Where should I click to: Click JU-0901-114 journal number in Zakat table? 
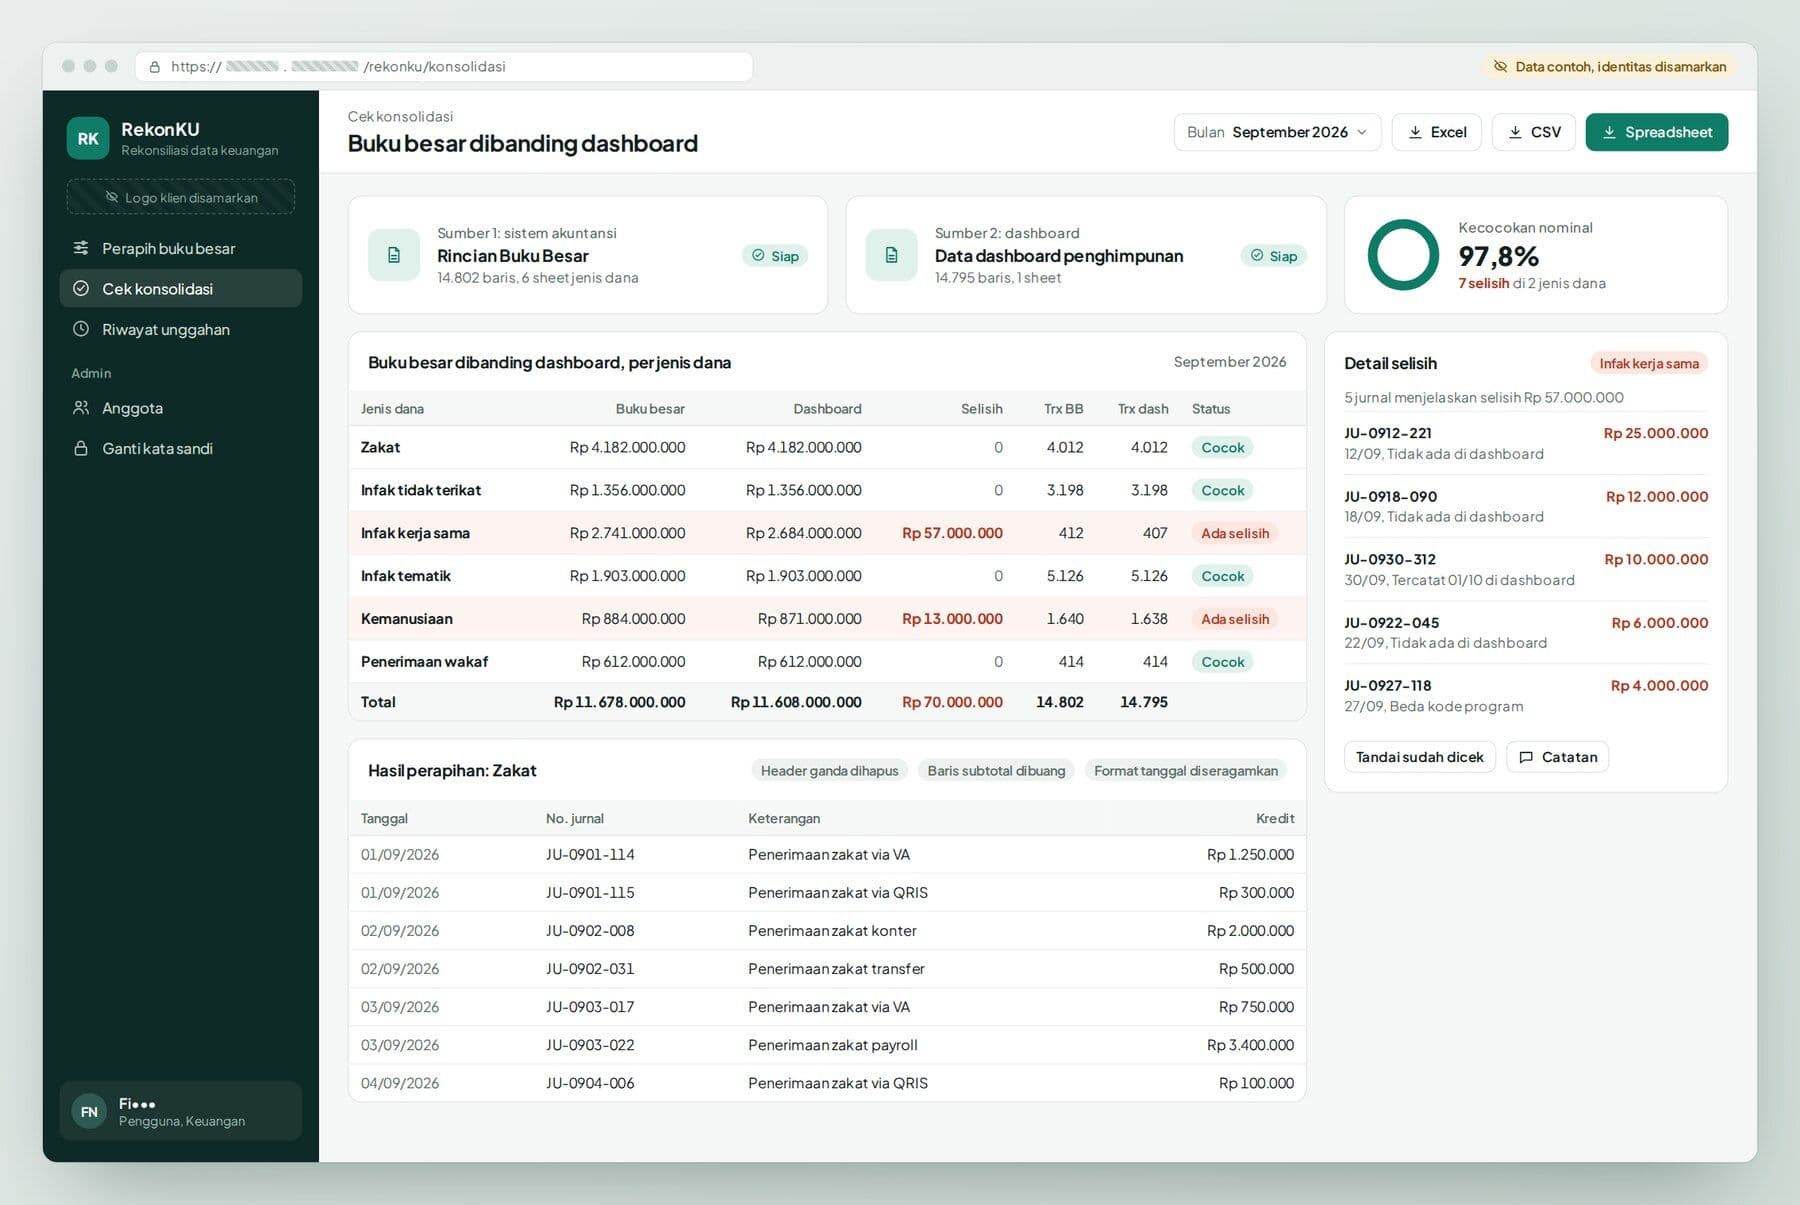point(590,855)
